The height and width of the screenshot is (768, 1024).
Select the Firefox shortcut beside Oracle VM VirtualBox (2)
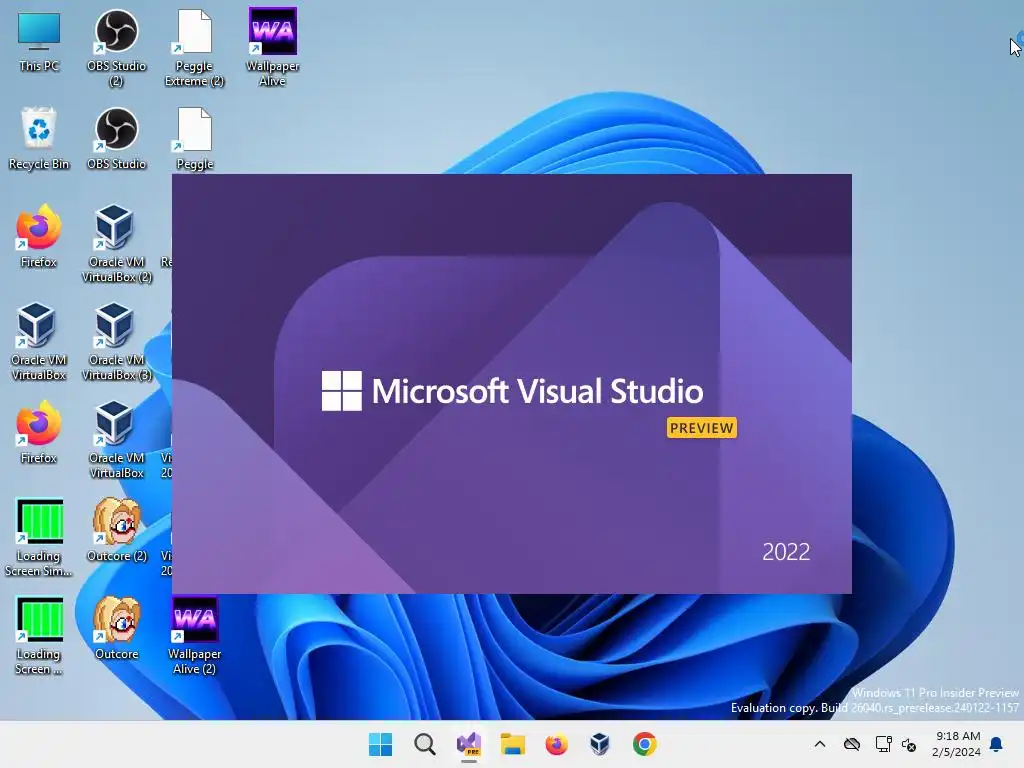pos(39,236)
